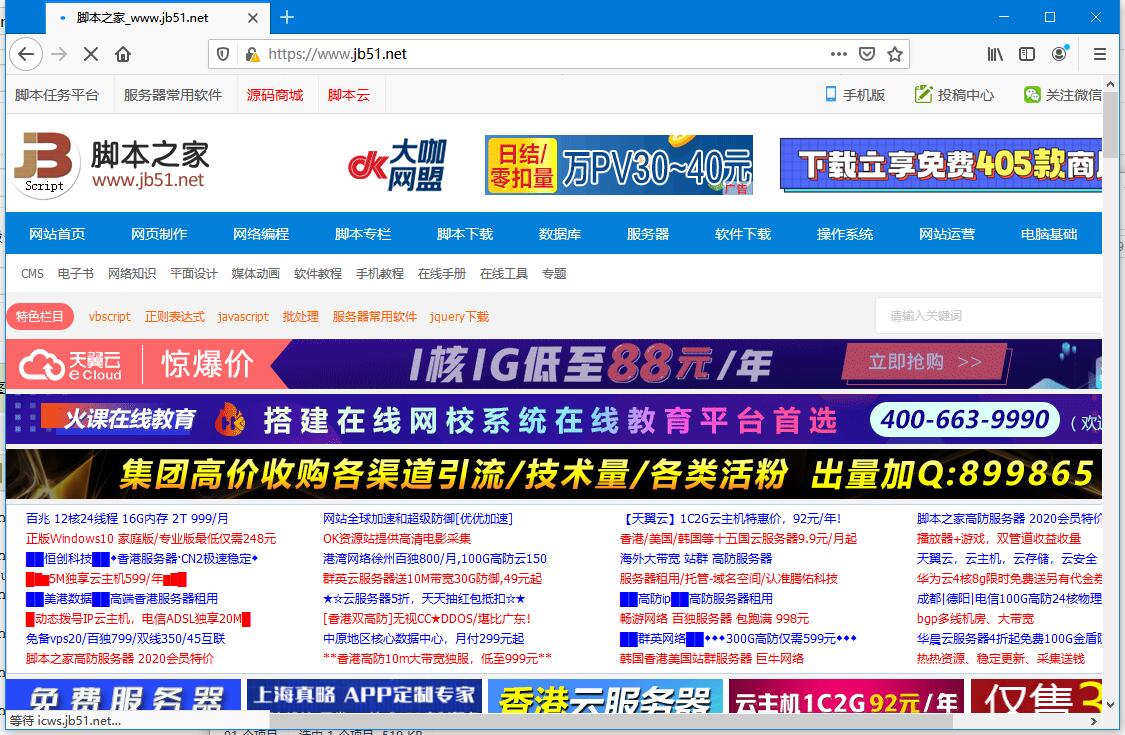Image resolution: width=1125 pixels, height=735 pixels.
Task: Open 网络编程 nav item
Action: (x=260, y=234)
